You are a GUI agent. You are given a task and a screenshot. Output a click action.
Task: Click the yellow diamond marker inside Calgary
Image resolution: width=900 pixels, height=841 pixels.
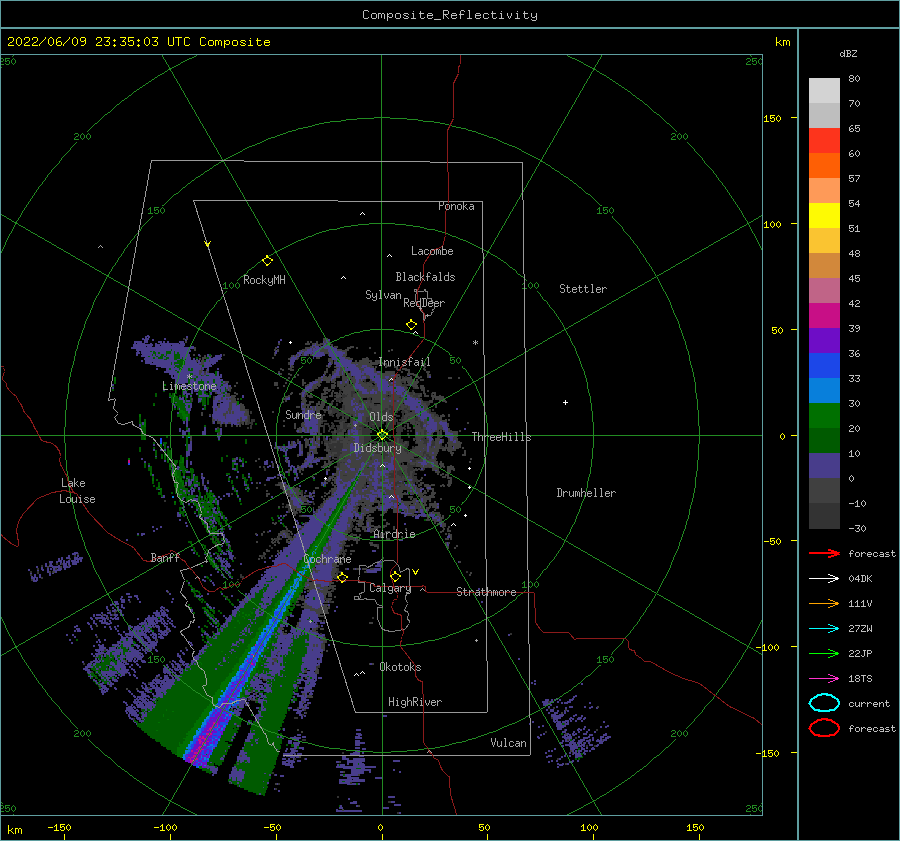pyautogui.click(x=395, y=576)
